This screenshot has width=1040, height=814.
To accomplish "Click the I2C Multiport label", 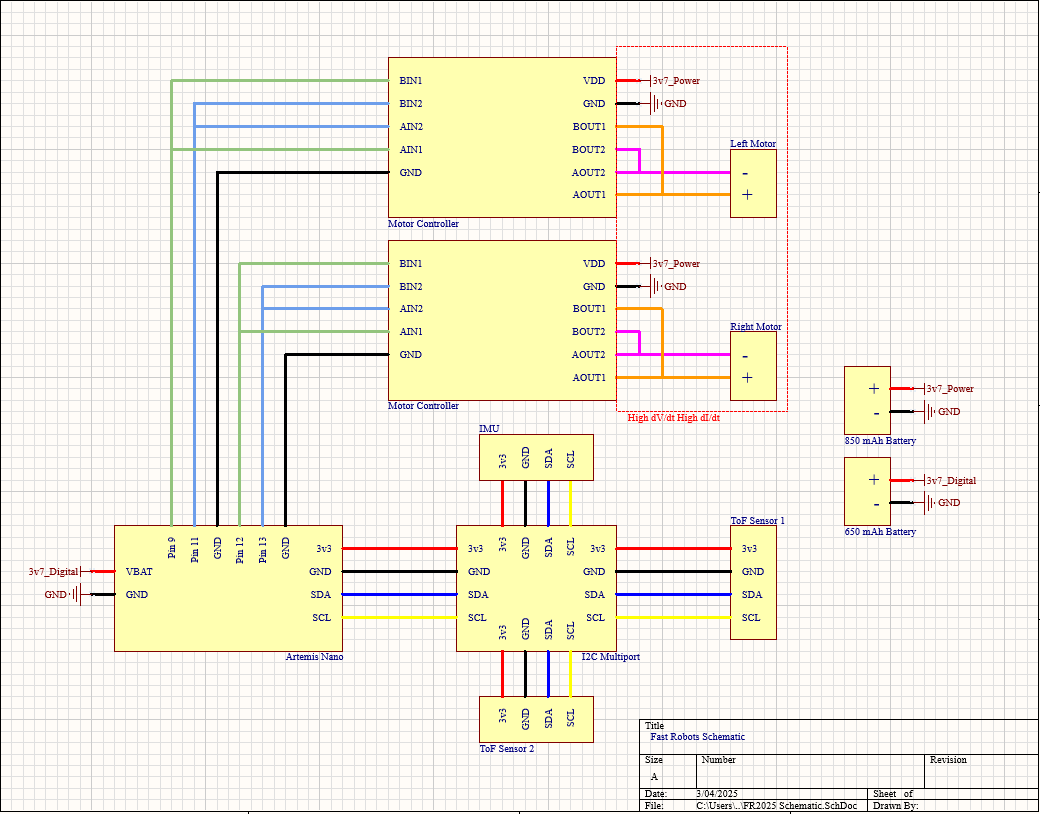I will tap(611, 657).
